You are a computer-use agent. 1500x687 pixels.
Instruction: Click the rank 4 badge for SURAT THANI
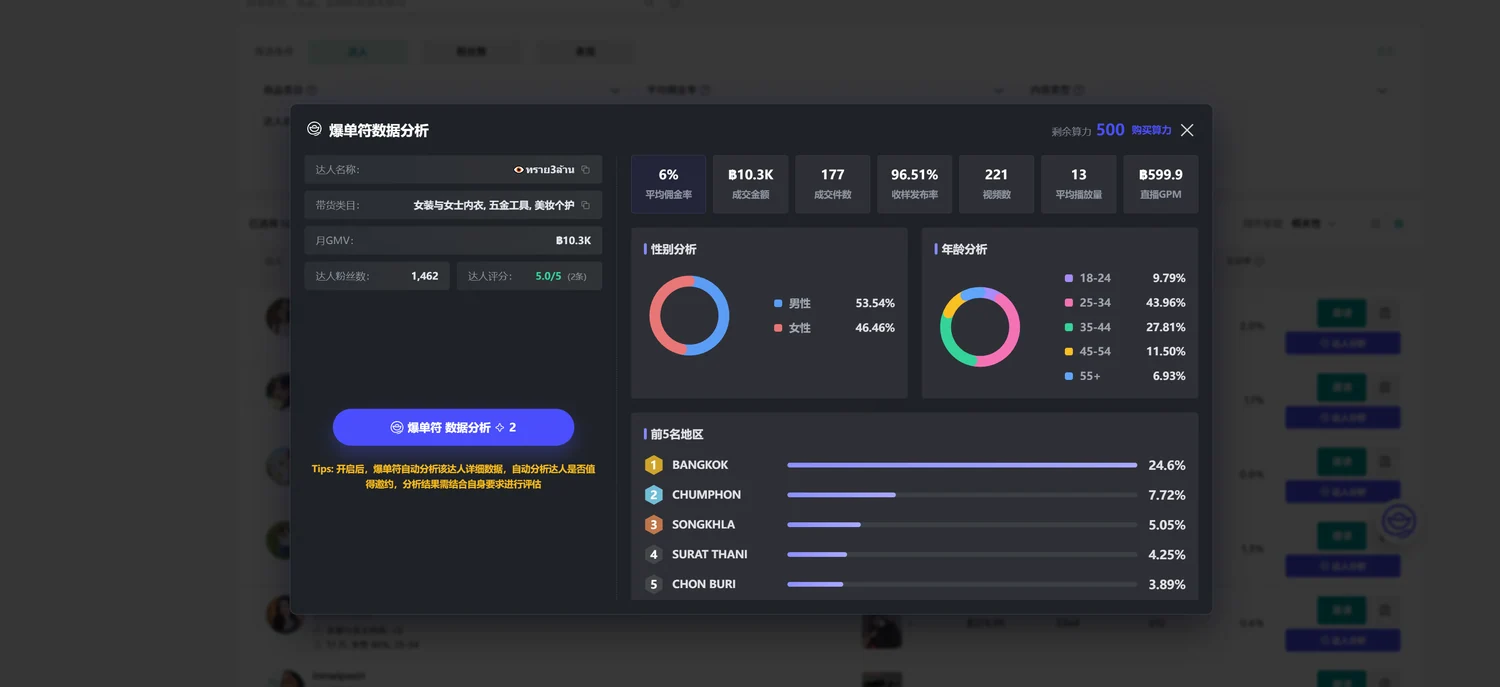coord(654,555)
